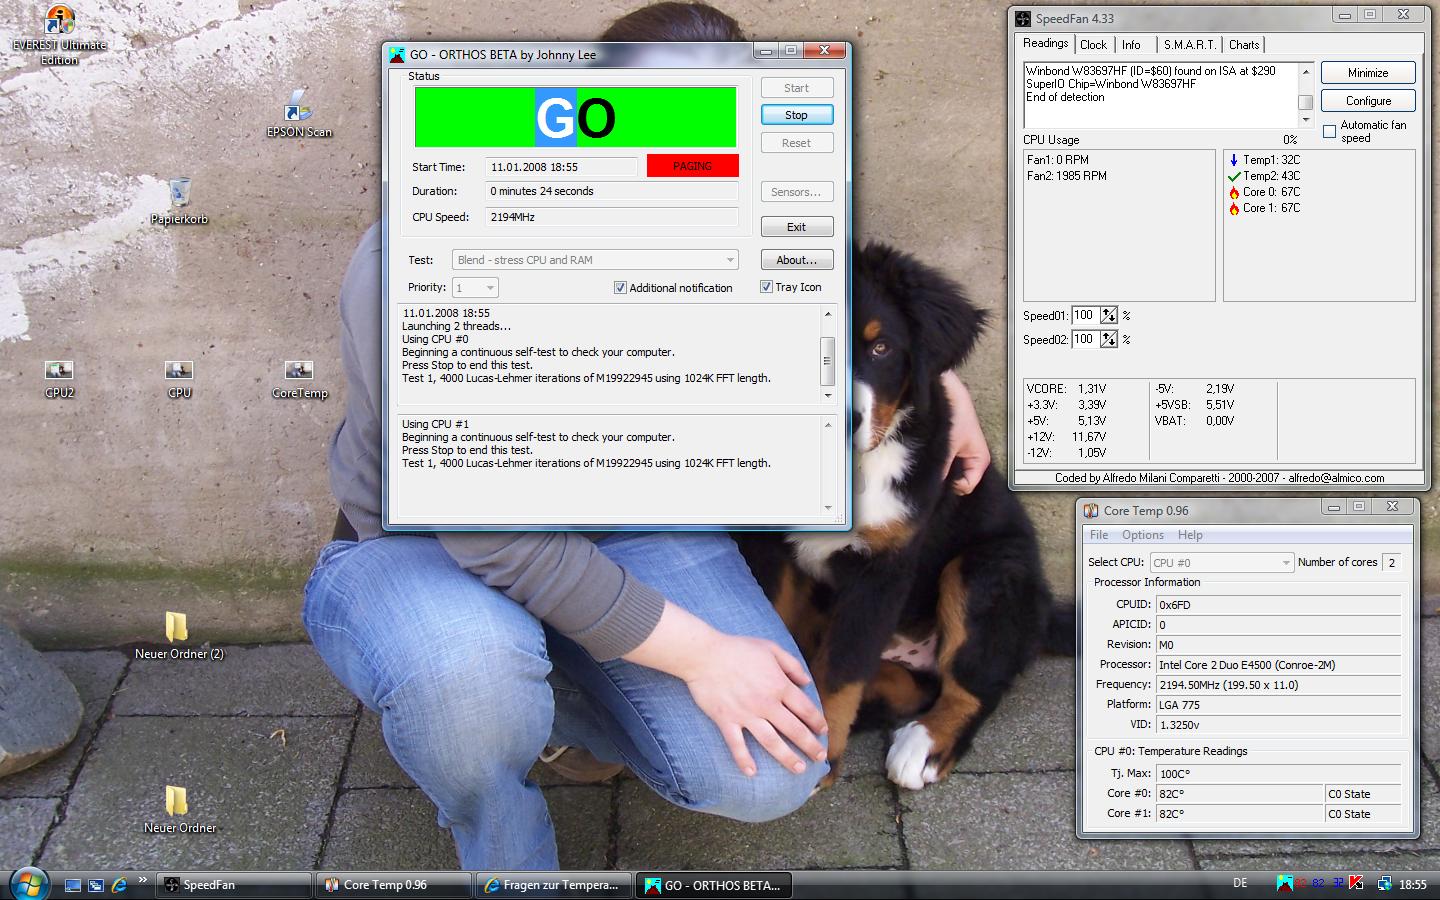The width and height of the screenshot is (1440, 900).
Task: Click the green GO status banner
Action: pos(575,117)
